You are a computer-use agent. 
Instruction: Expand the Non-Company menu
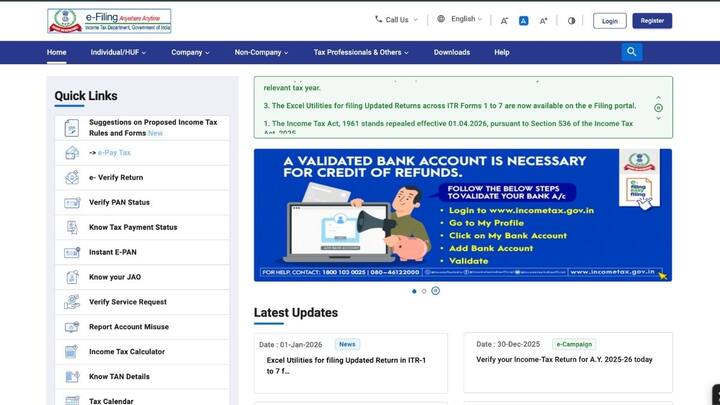[x=261, y=52]
